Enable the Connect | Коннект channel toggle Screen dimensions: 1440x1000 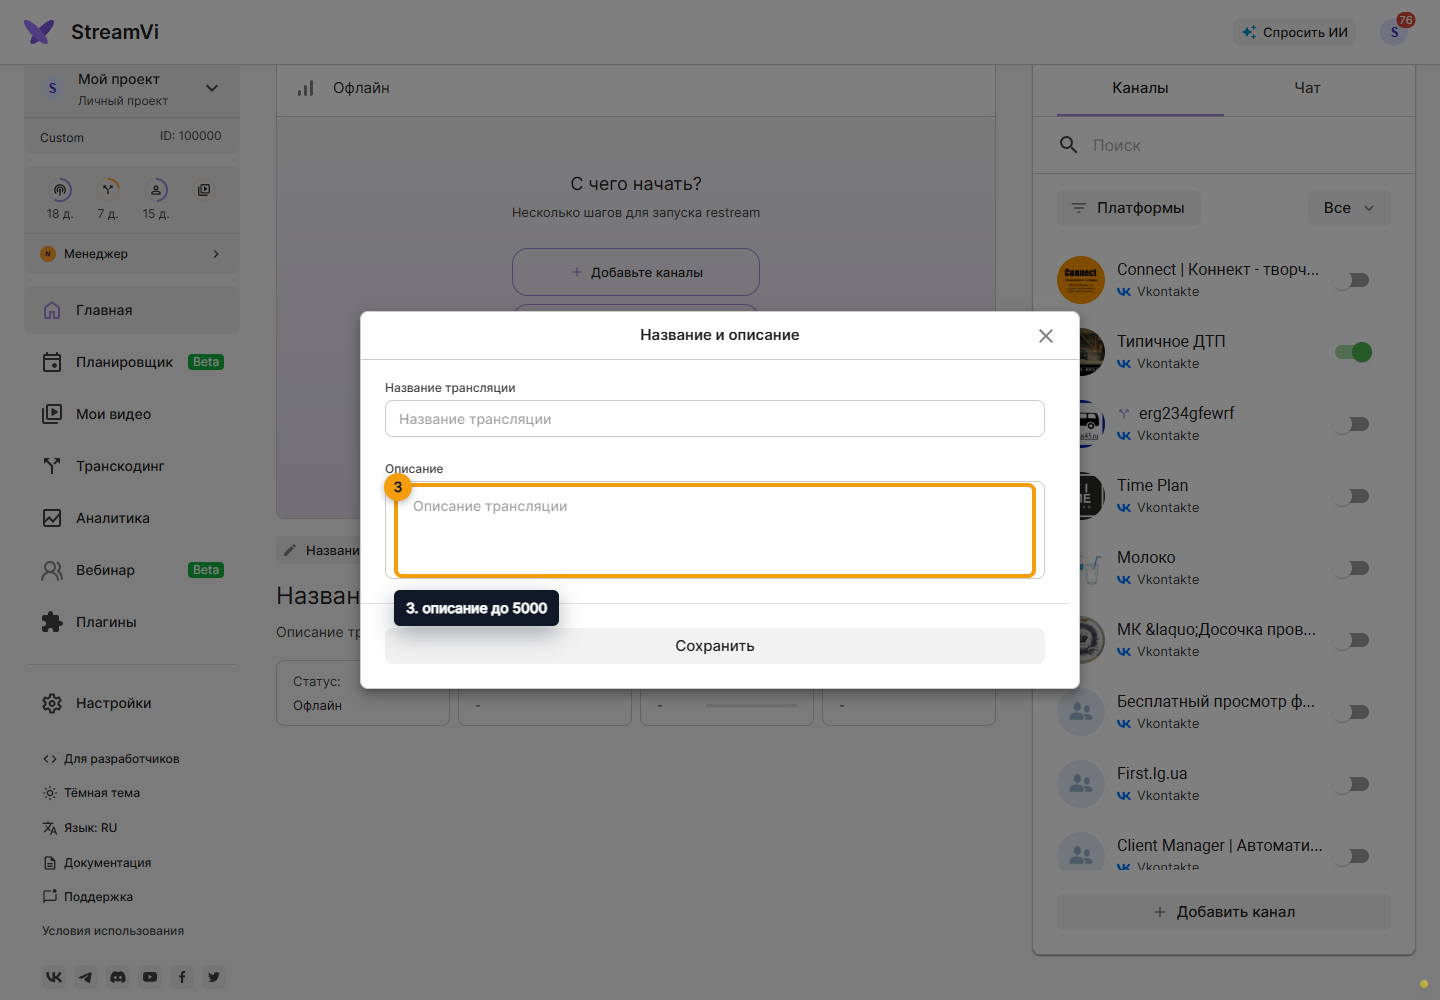(x=1352, y=280)
